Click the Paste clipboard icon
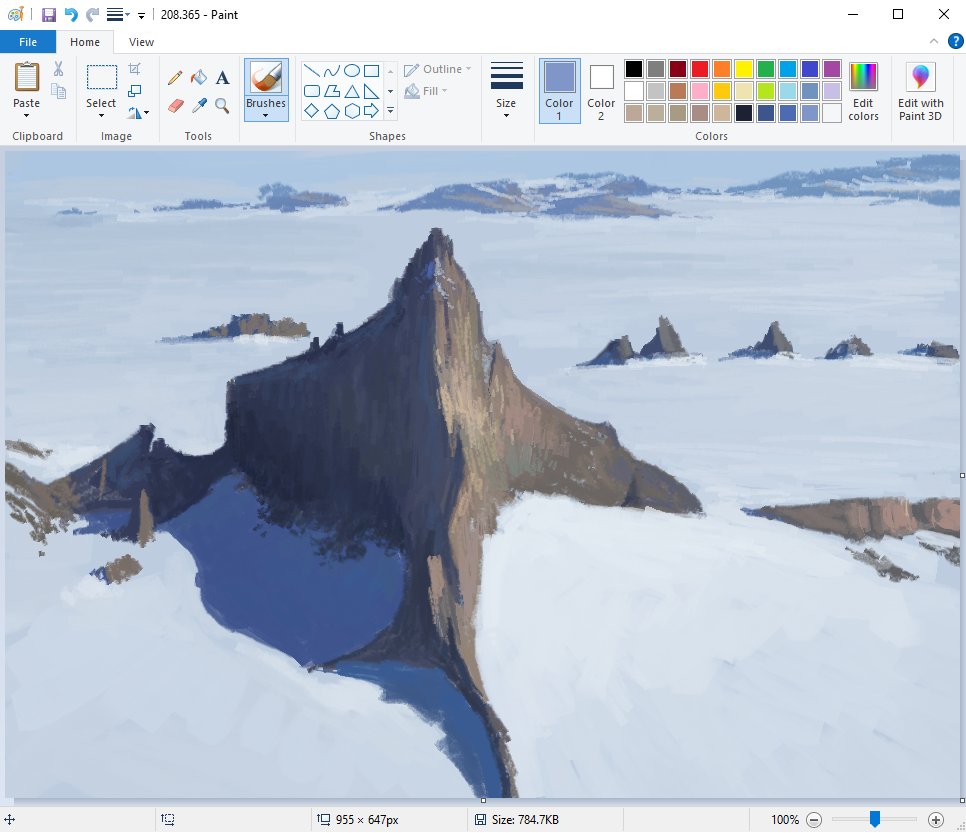Screen dimensions: 966x833 26,77
